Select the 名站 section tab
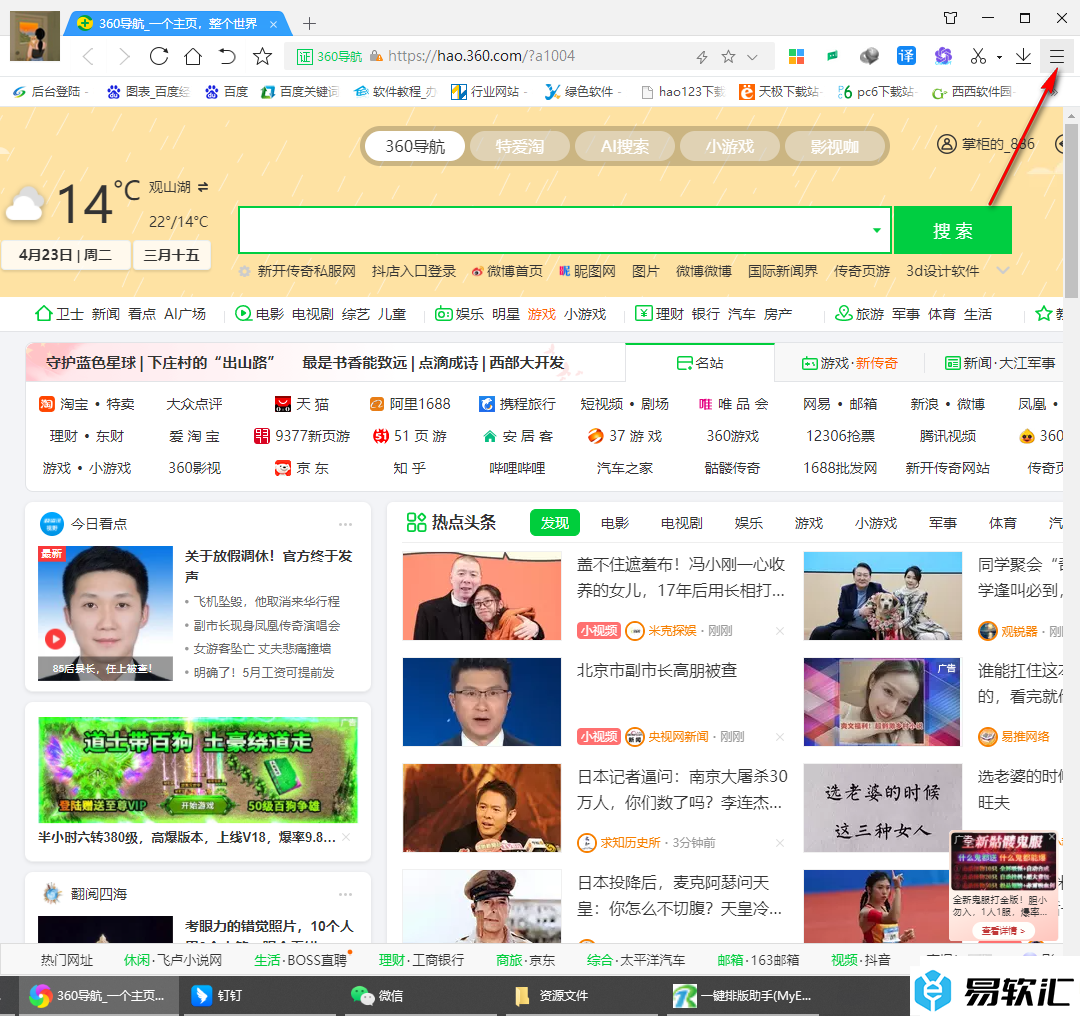The image size is (1080, 1016). [700, 363]
